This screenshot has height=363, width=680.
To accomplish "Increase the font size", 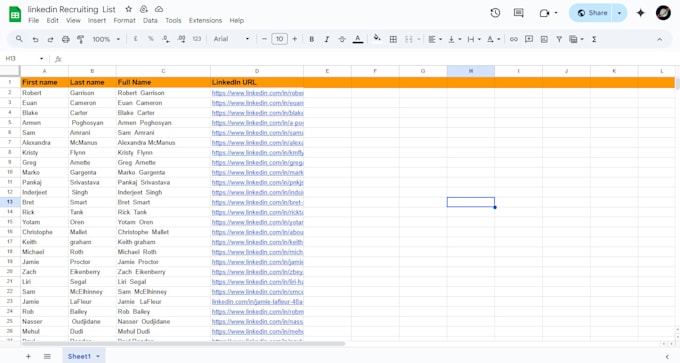I will point(295,39).
